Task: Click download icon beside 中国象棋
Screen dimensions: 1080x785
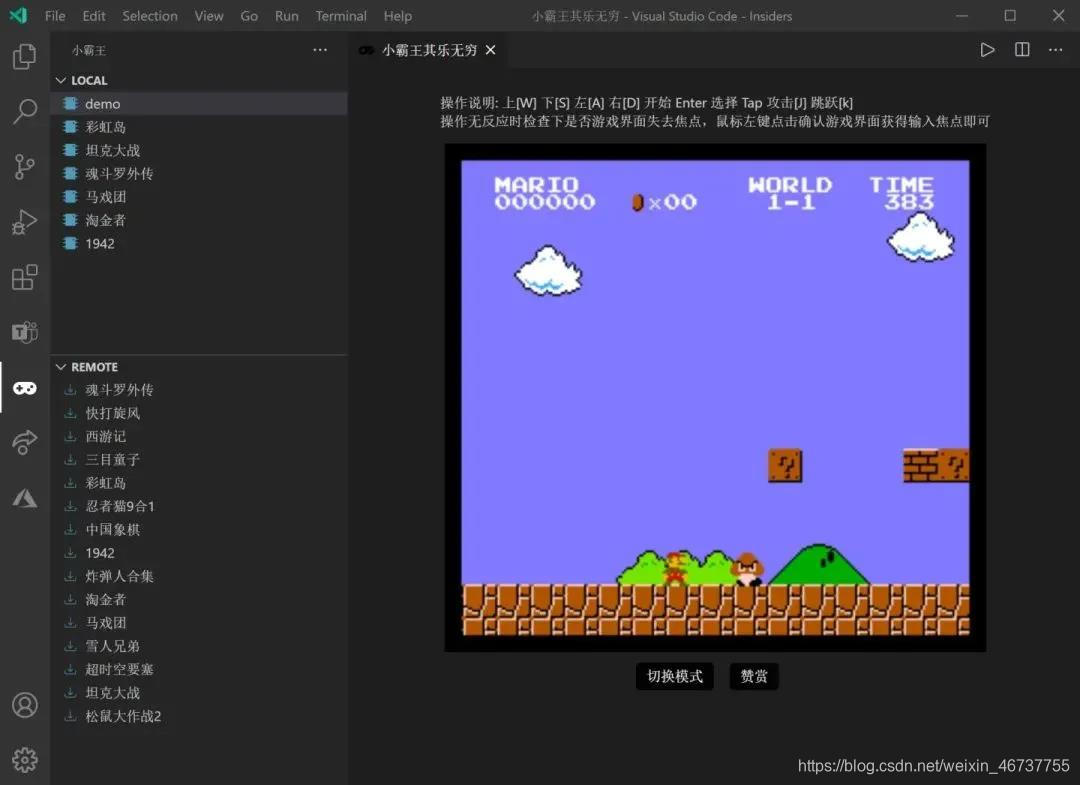Action: [70, 530]
